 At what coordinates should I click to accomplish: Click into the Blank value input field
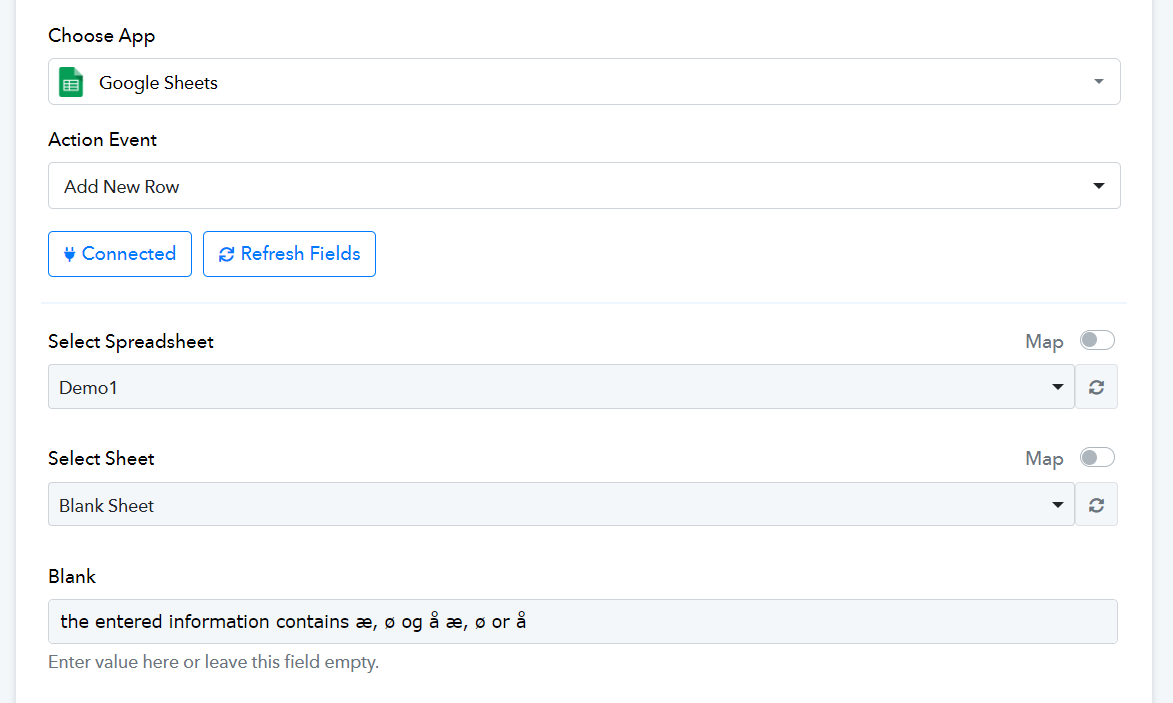[x=583, y=621]
